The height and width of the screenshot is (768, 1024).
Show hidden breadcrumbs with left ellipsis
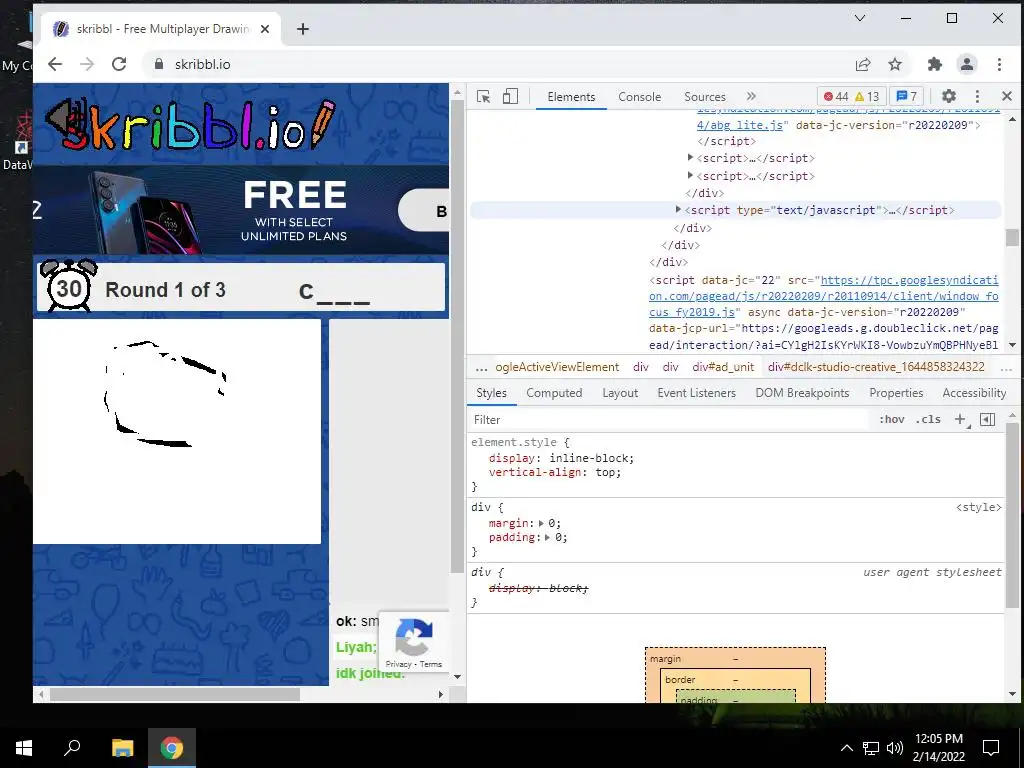[x=481, y=368]
